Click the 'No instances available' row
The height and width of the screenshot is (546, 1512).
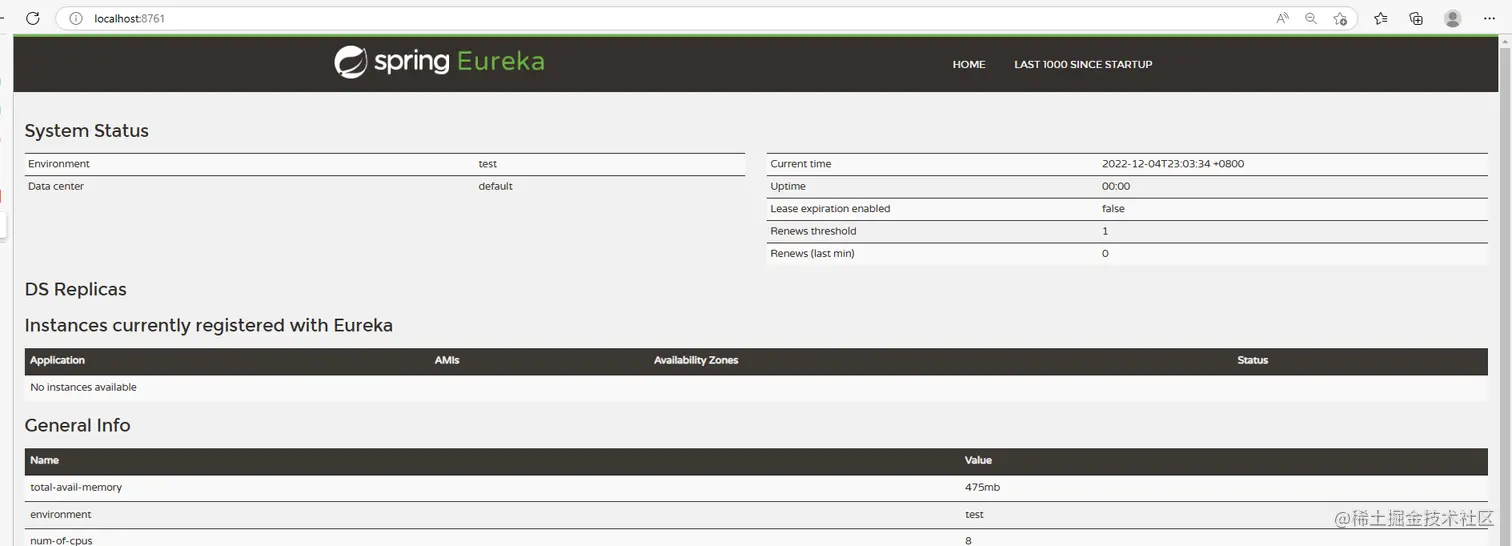coord(756,387)
